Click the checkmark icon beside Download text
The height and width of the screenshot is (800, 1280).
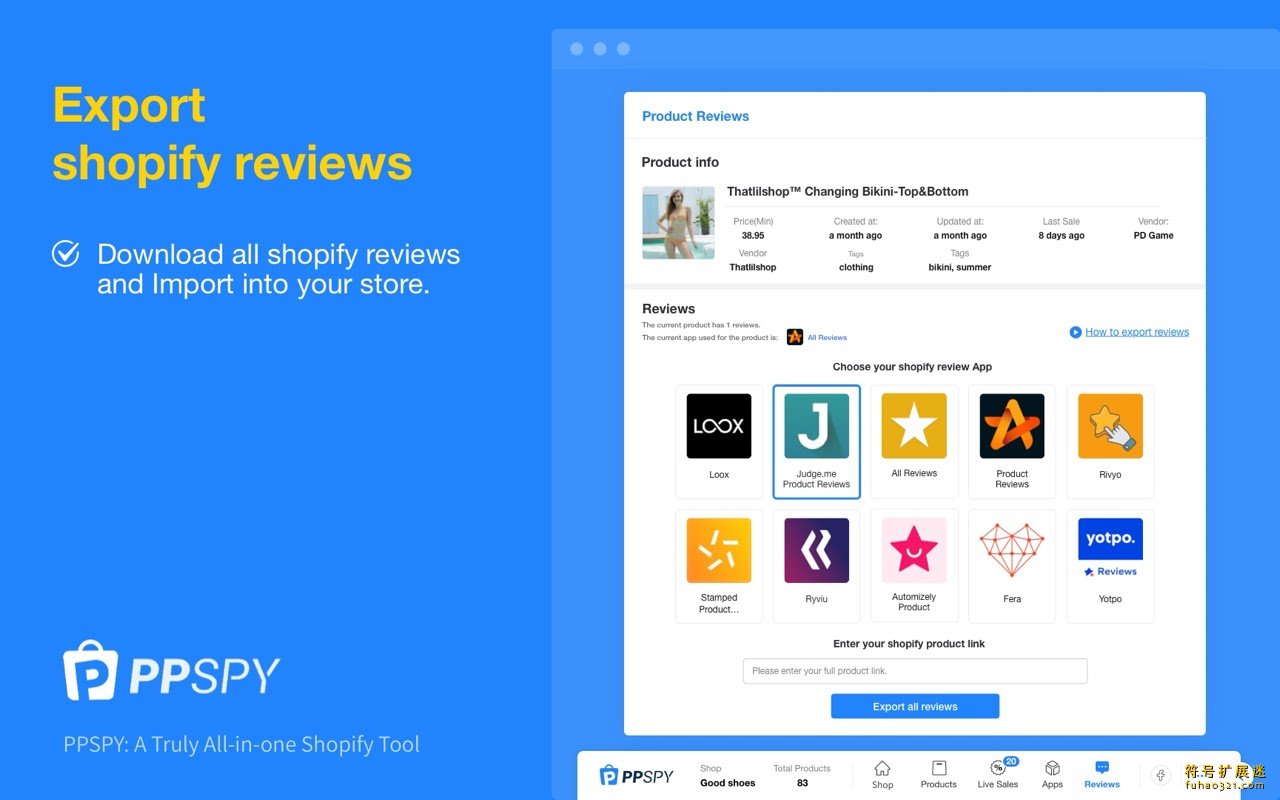click(x=65, y=254)
